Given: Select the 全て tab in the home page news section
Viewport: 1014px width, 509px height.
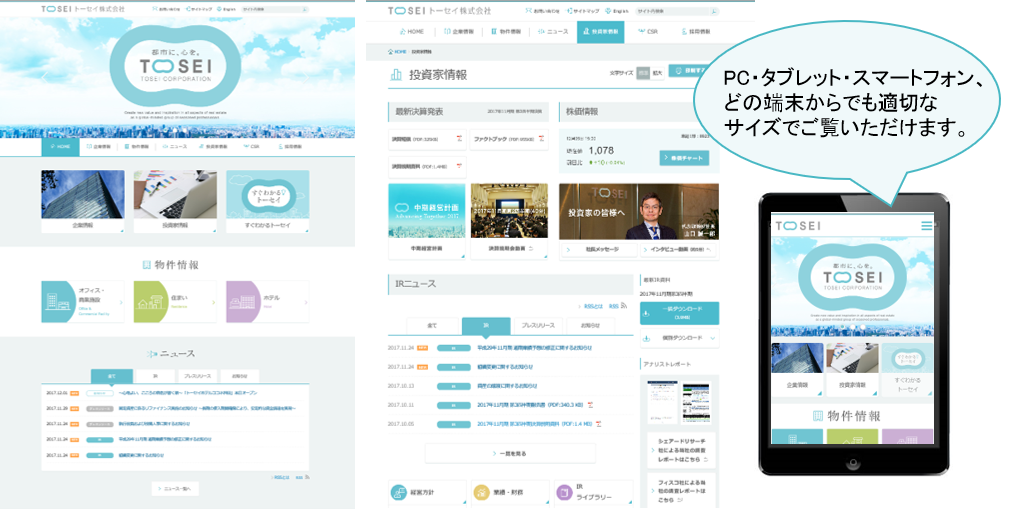Looking at the screenshot, I should click(111, 376).
